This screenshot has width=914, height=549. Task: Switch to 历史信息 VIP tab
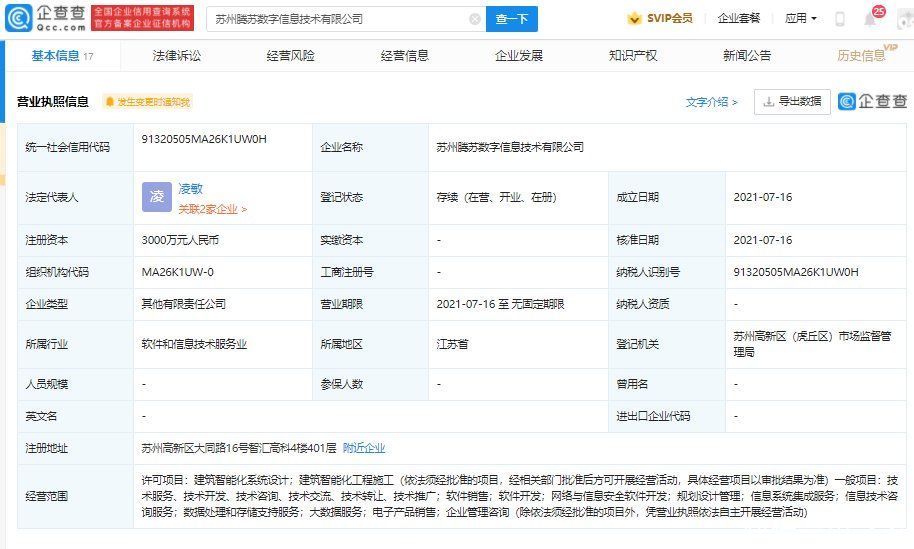tap(866, 55)
